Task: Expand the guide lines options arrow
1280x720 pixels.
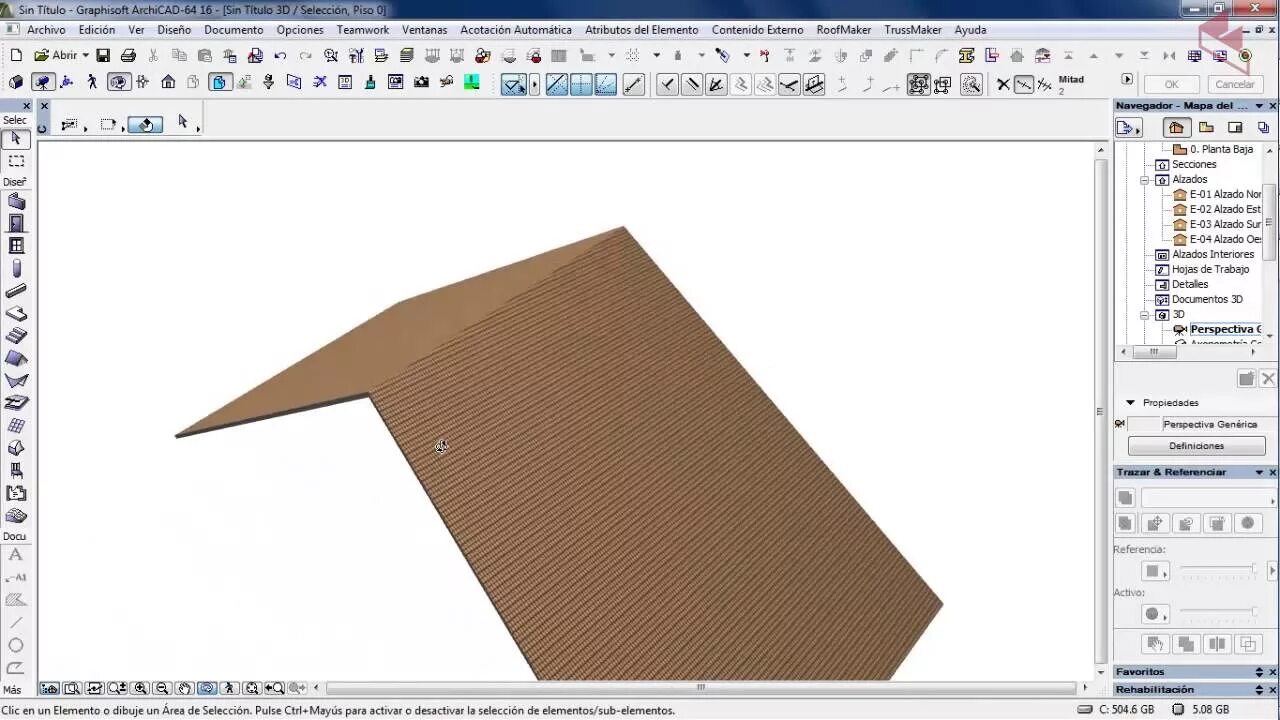Action: (x=534, y=85)
